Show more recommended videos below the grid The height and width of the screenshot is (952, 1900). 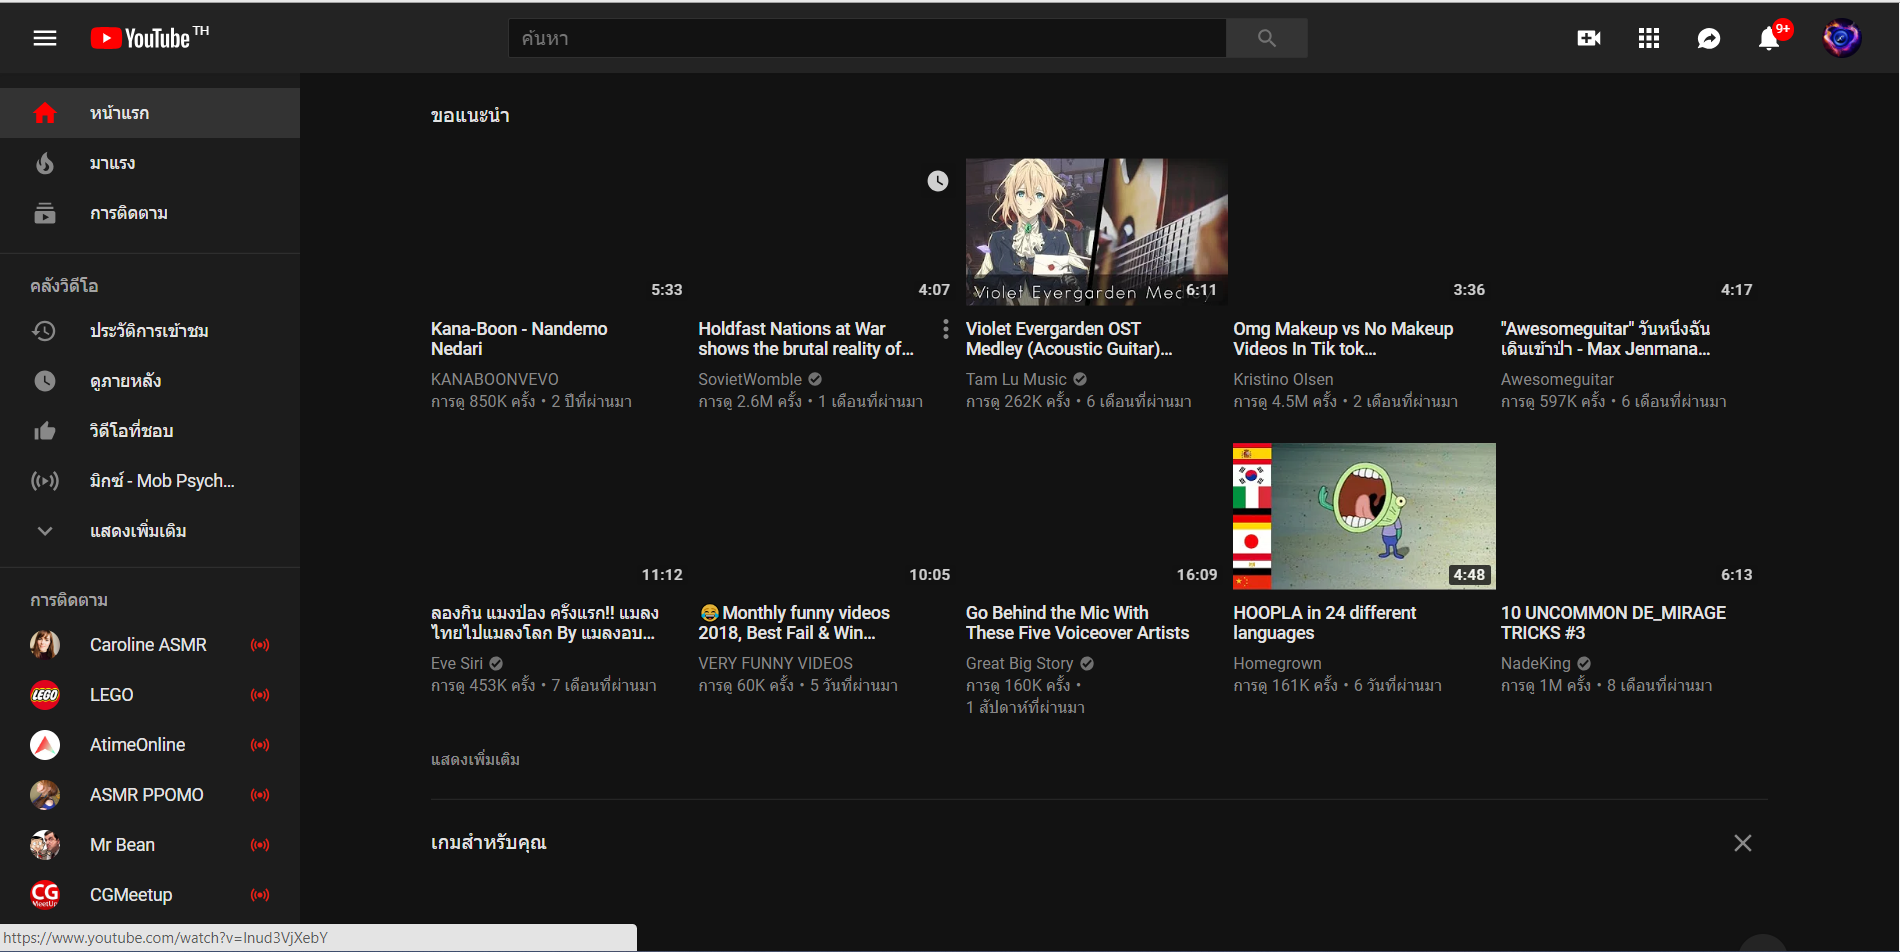point(475,760)
